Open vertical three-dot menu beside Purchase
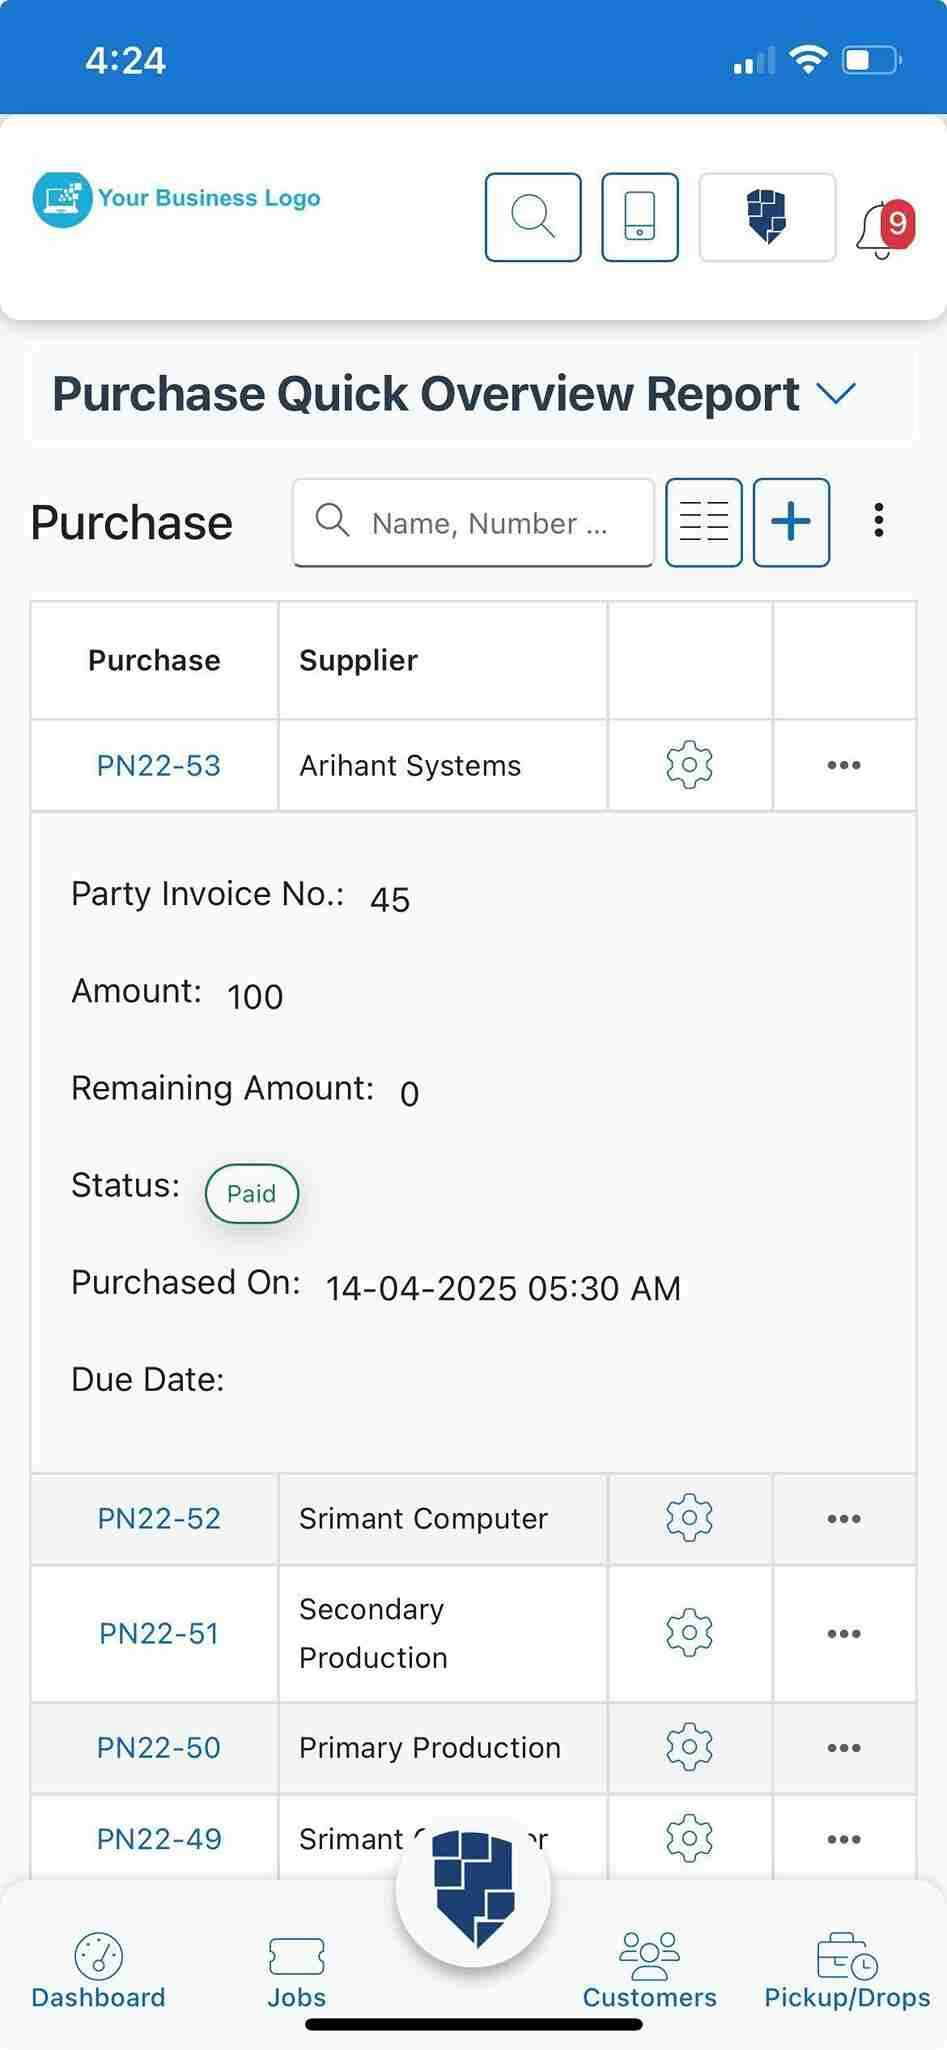The height and width of the screenshot is (2050, 947). coord(879,520)
